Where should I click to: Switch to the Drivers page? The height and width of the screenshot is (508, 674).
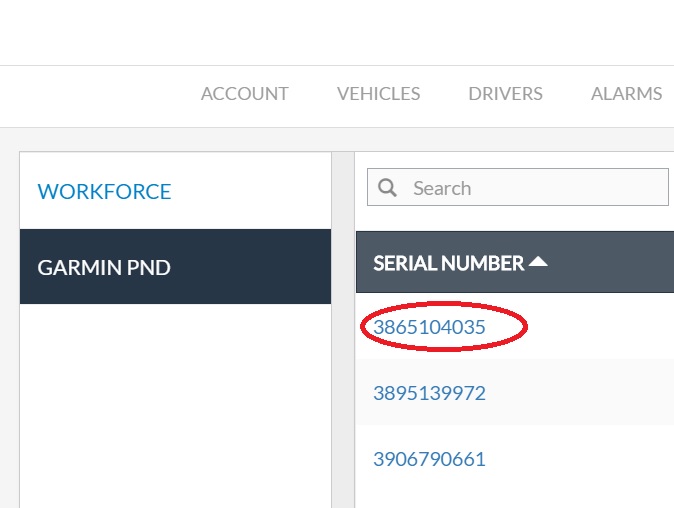[505, 94]
